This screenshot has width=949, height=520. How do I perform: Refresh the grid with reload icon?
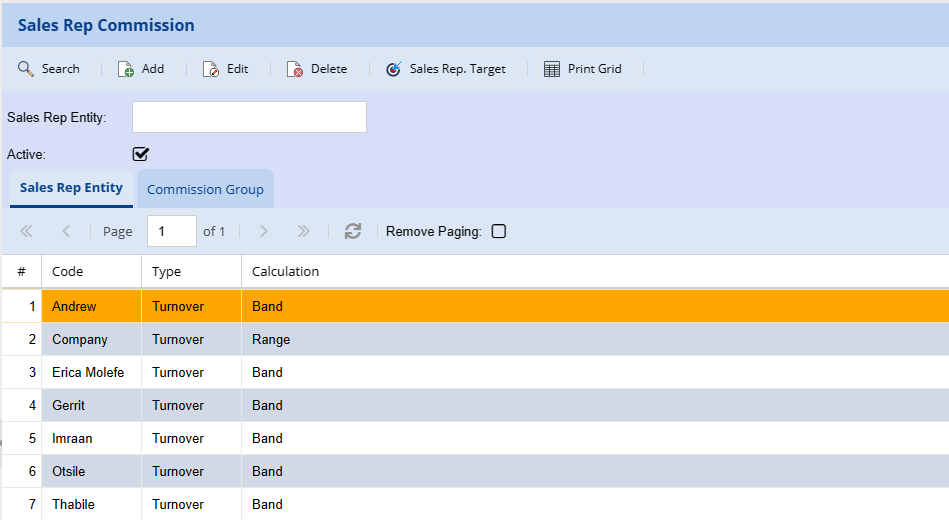[x=353, y=231]
